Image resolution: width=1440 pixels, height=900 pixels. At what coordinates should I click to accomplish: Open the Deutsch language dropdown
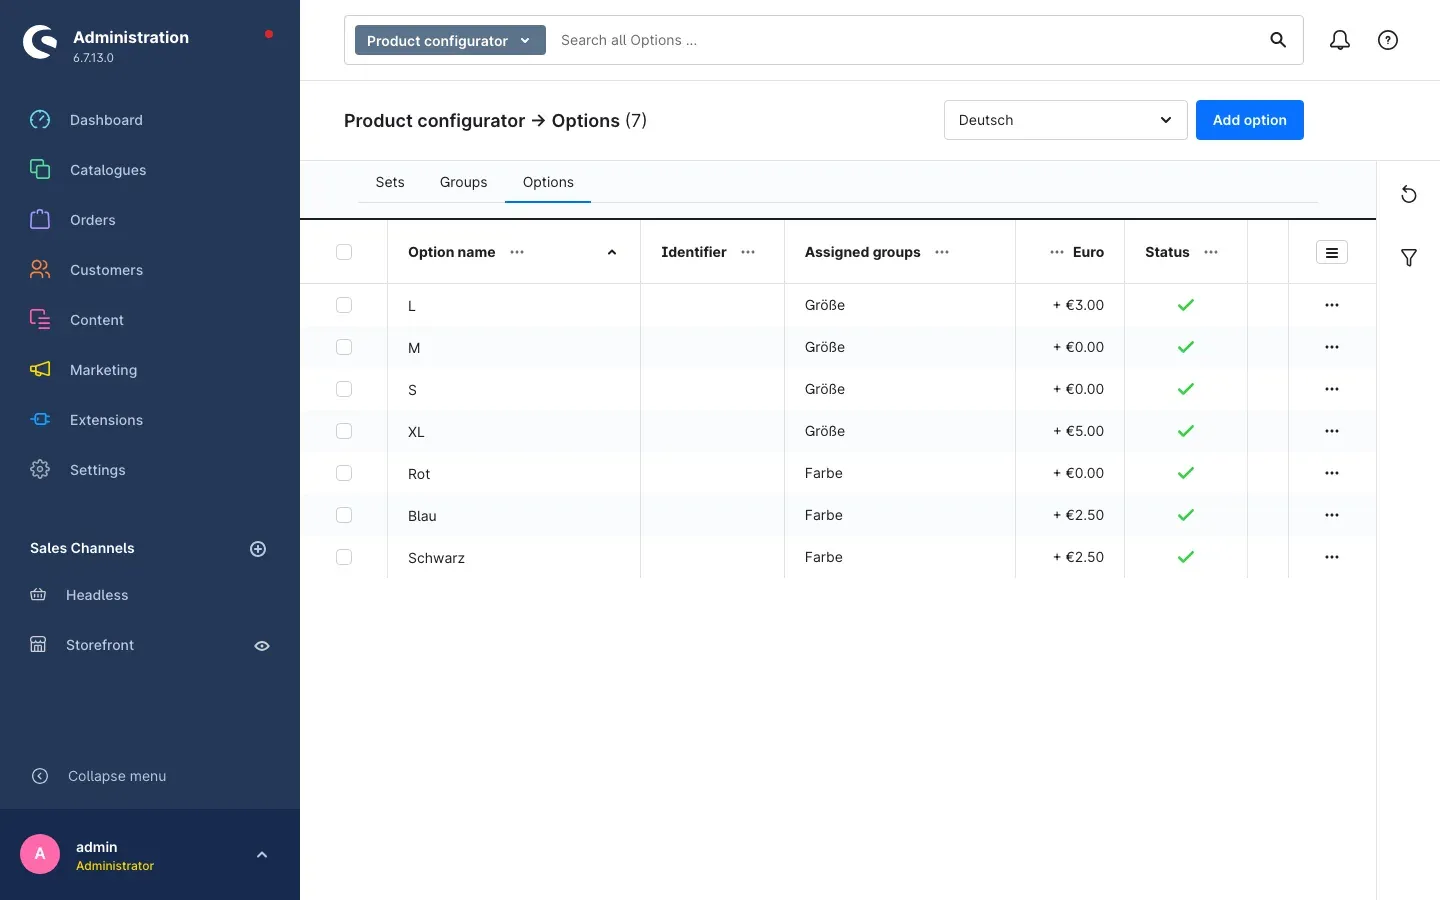[x=1065, y=120]
